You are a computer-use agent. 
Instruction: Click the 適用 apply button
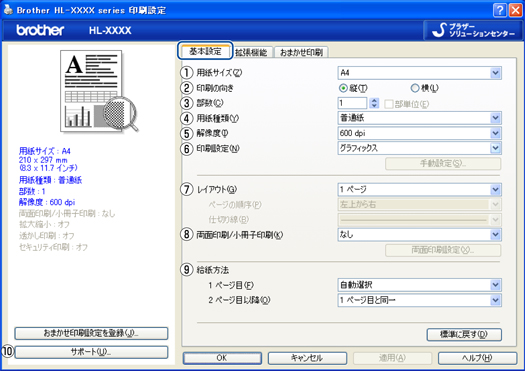(392, 358)
